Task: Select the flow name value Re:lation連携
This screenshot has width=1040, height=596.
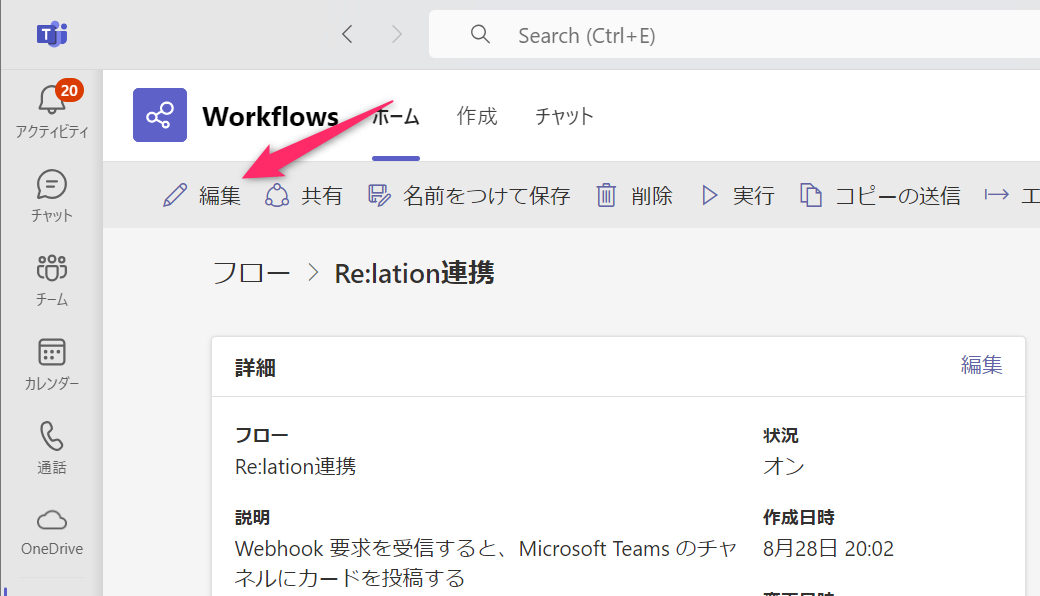Action: pyautogui.click(x=295, y=467)
